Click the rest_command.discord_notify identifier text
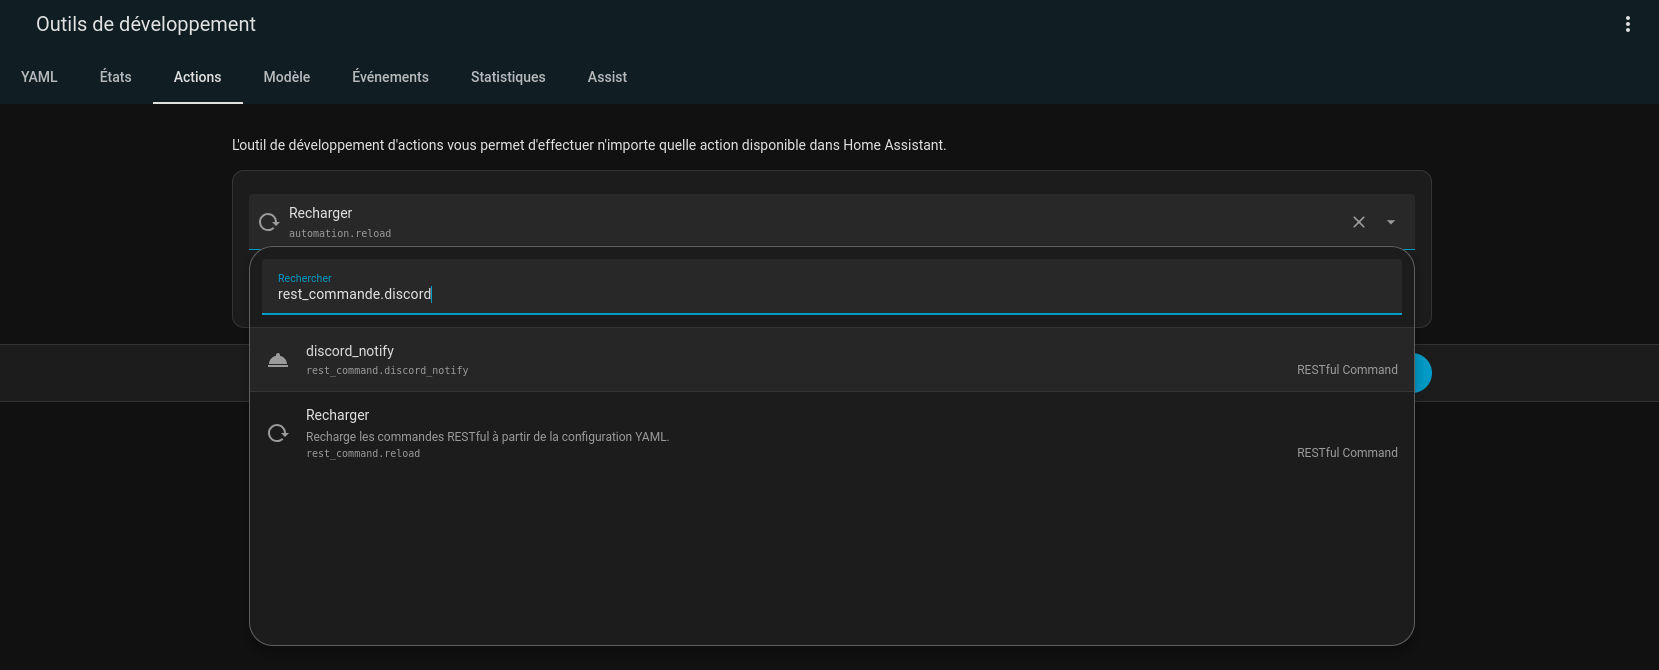1659x670 pixels. (x=387, y=371)
